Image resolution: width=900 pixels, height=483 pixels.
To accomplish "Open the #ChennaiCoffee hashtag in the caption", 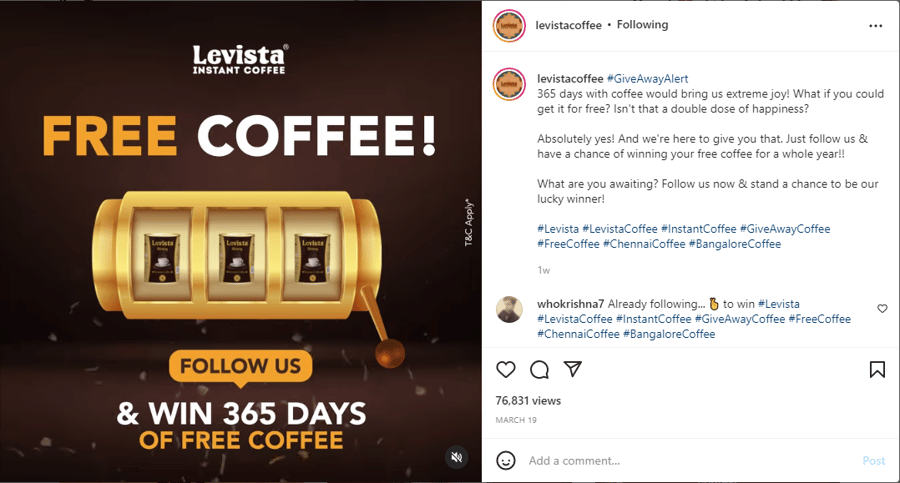I will coord(644,244).
